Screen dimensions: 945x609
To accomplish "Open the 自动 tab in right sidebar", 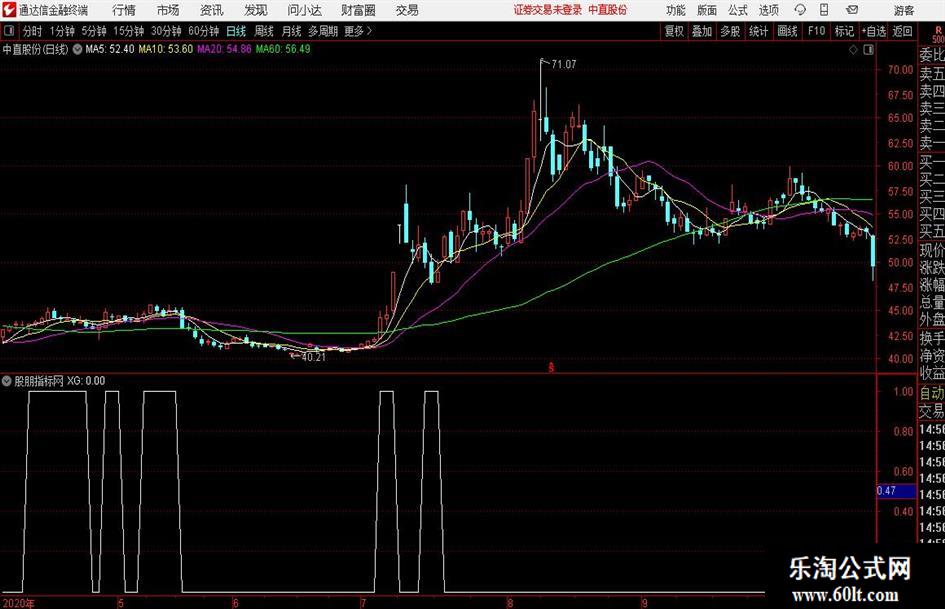I will [x=931, y=393].
